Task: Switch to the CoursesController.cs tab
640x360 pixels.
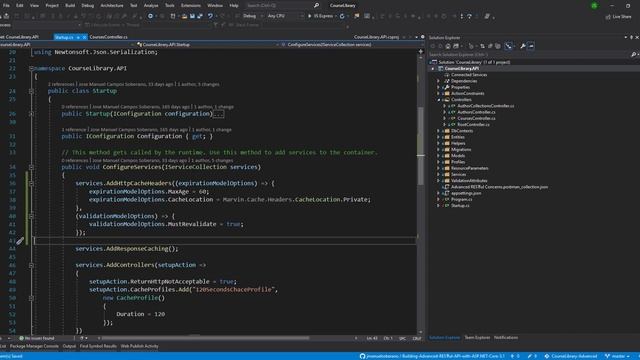Action: [109, 37]
